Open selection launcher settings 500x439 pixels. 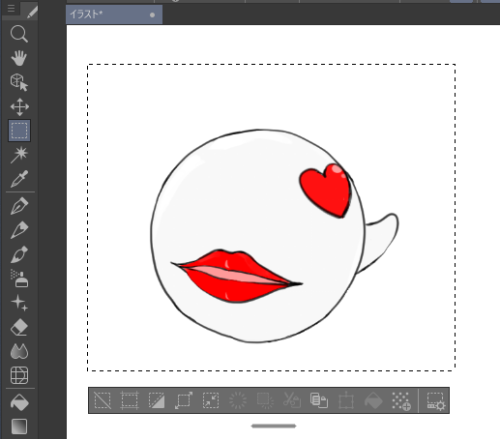point(435,401)
